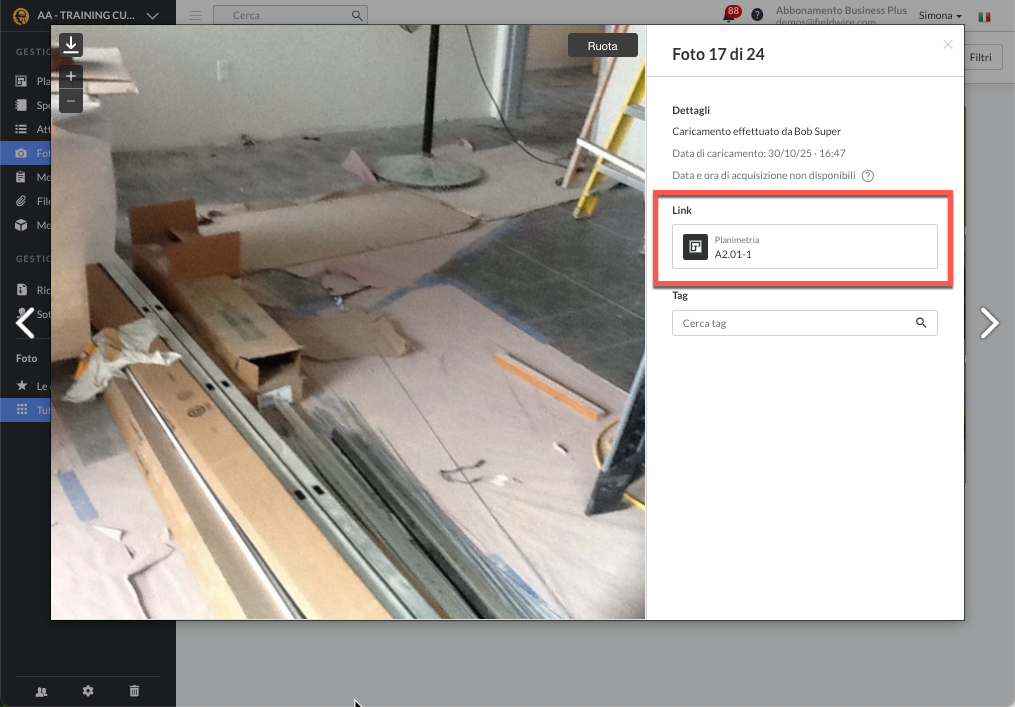Open the Simona user menu
This screenshot has height=707, width=1015.
pyautogui.click(x=940, y=16)
